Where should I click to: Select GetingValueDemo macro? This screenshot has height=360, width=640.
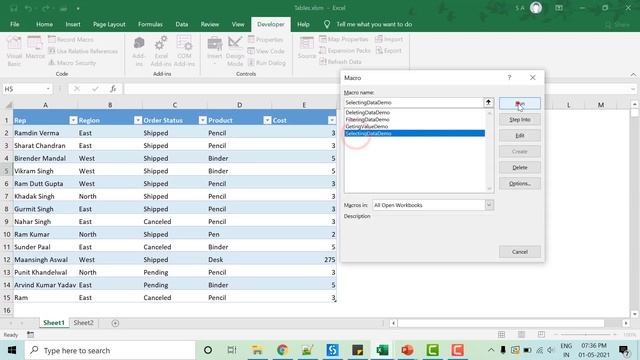pos(367,126)
